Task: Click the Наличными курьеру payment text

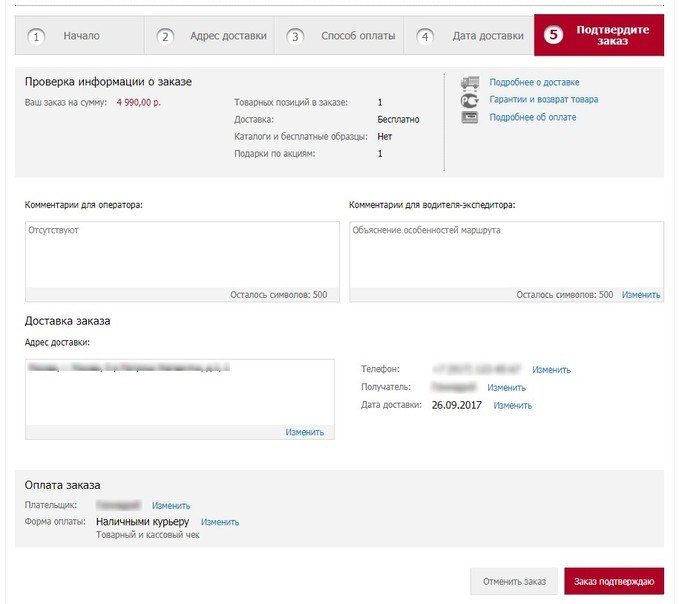Action: pos(142,522)
